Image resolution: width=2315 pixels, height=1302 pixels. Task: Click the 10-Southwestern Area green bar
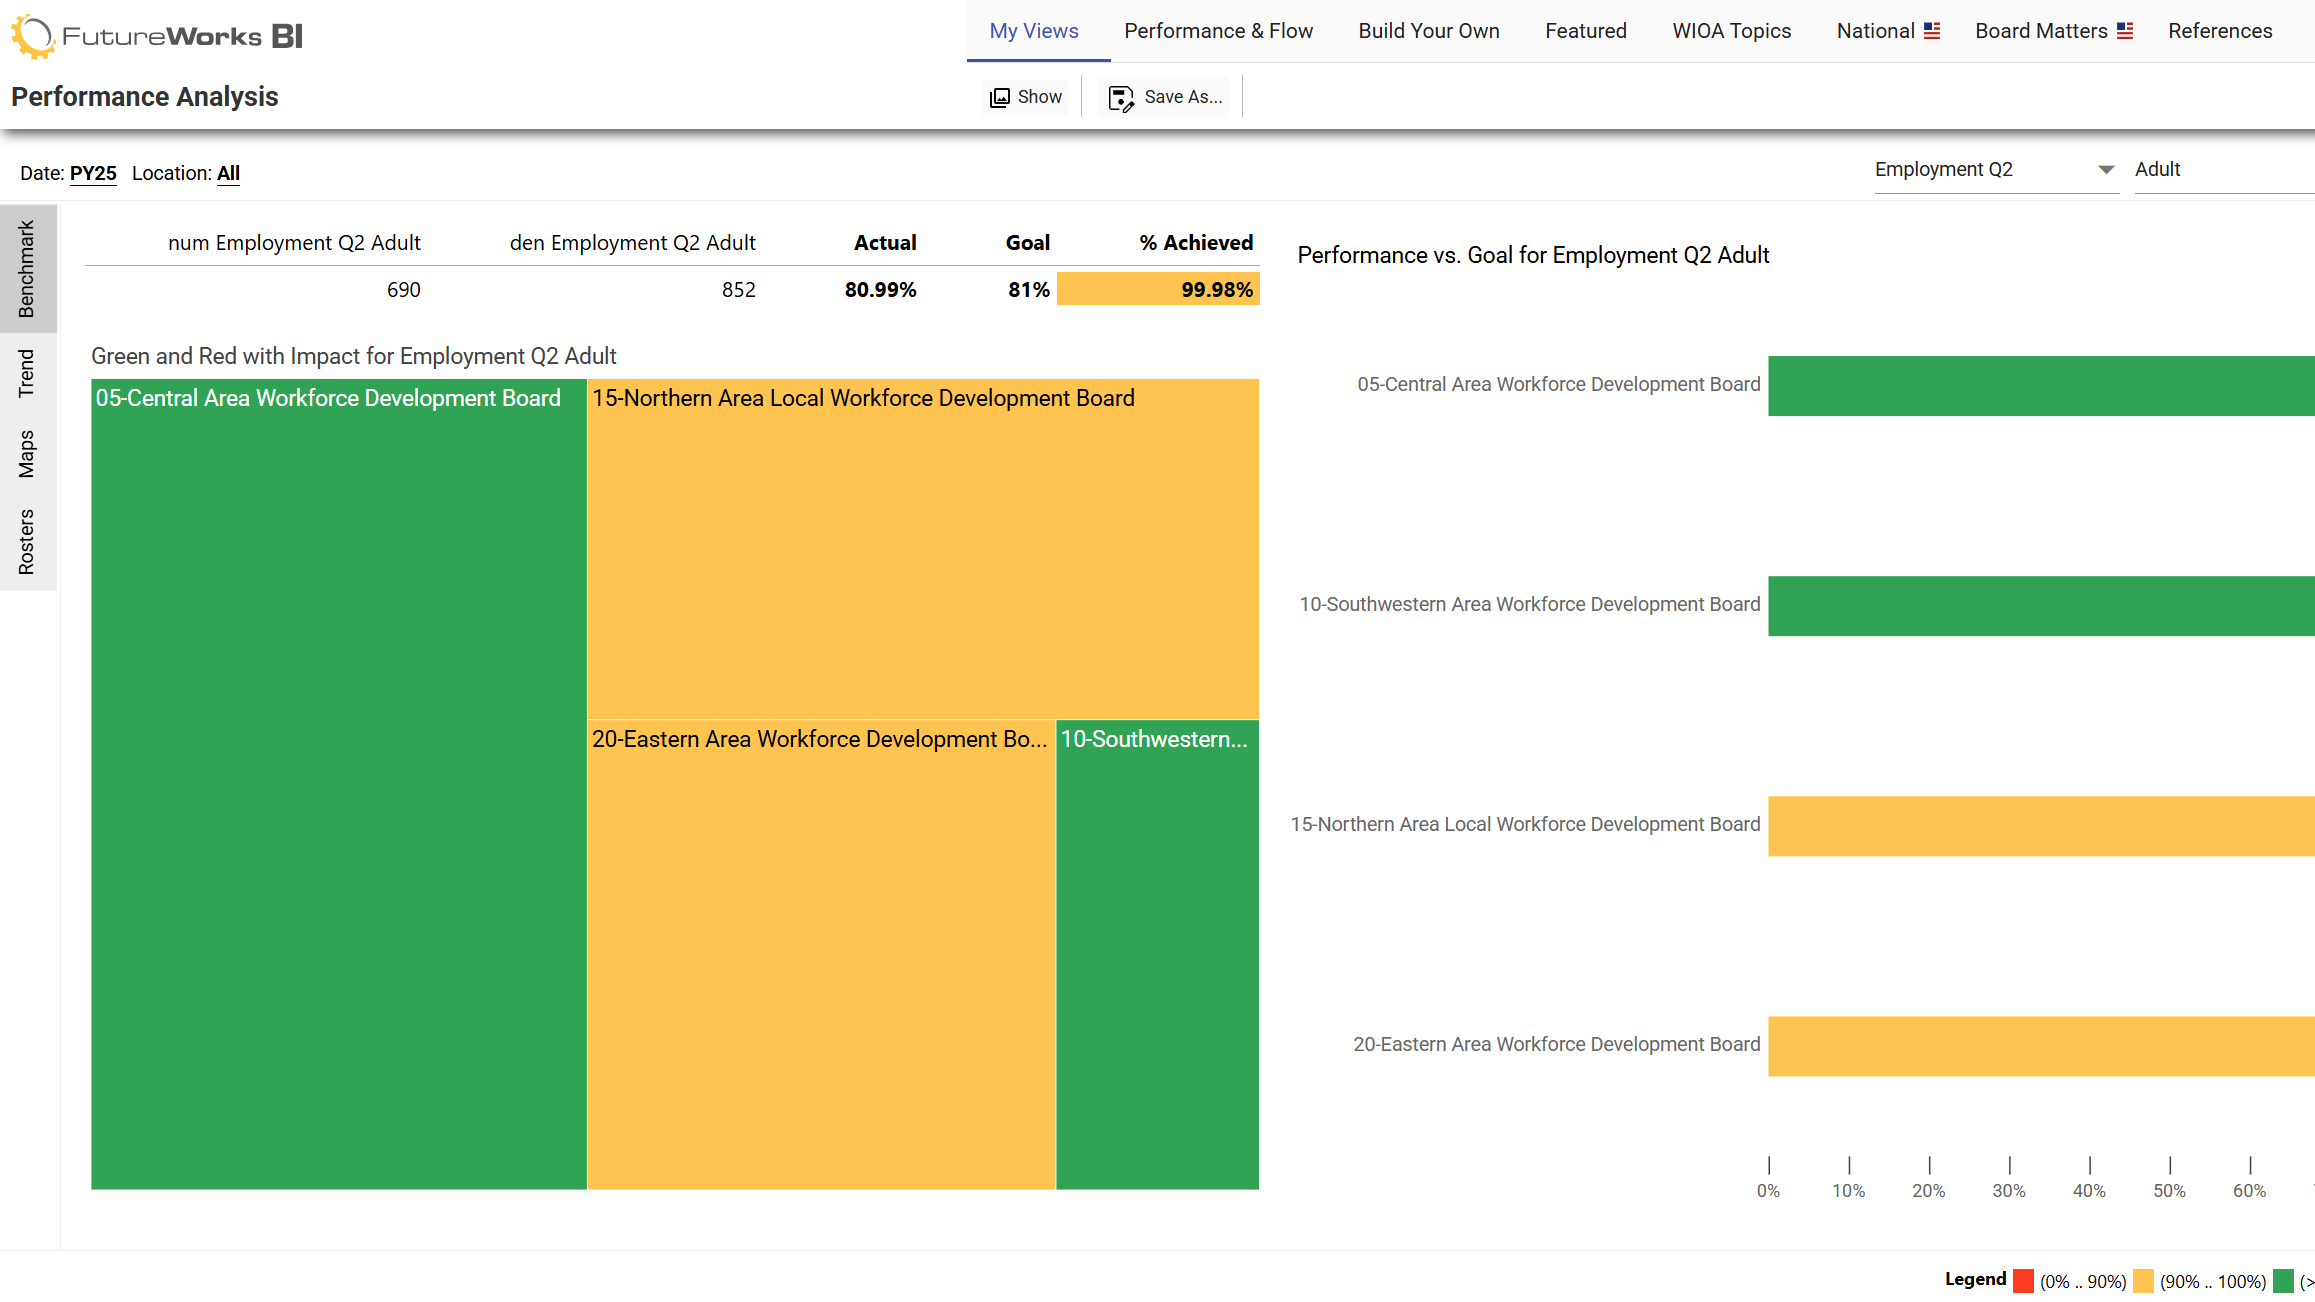(2041, 606)
